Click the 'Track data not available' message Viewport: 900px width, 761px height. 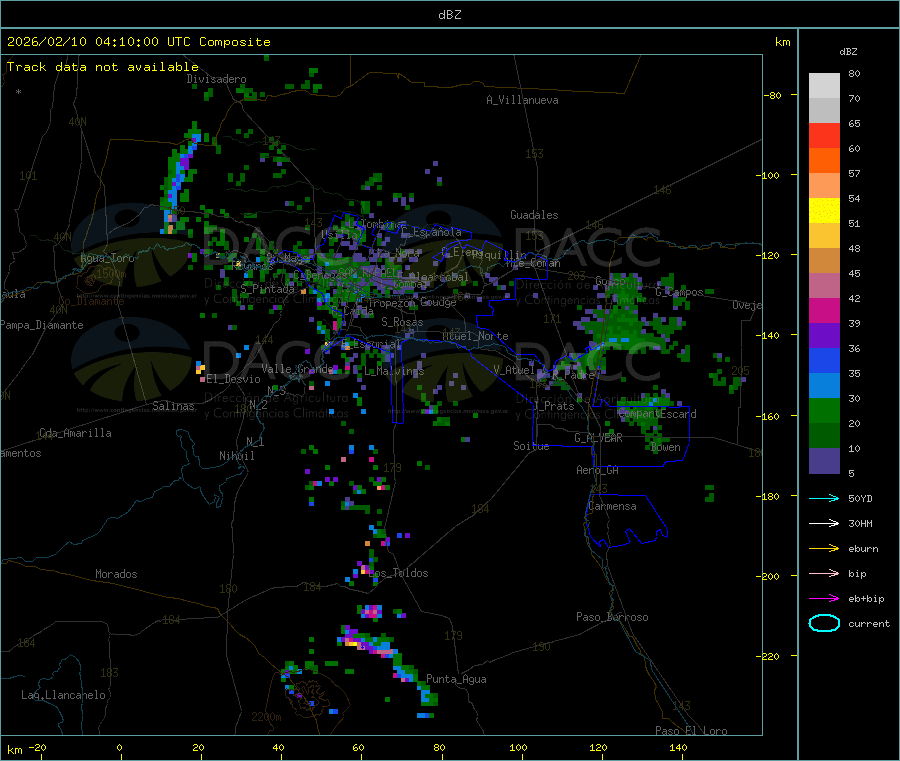coord(102,67)
